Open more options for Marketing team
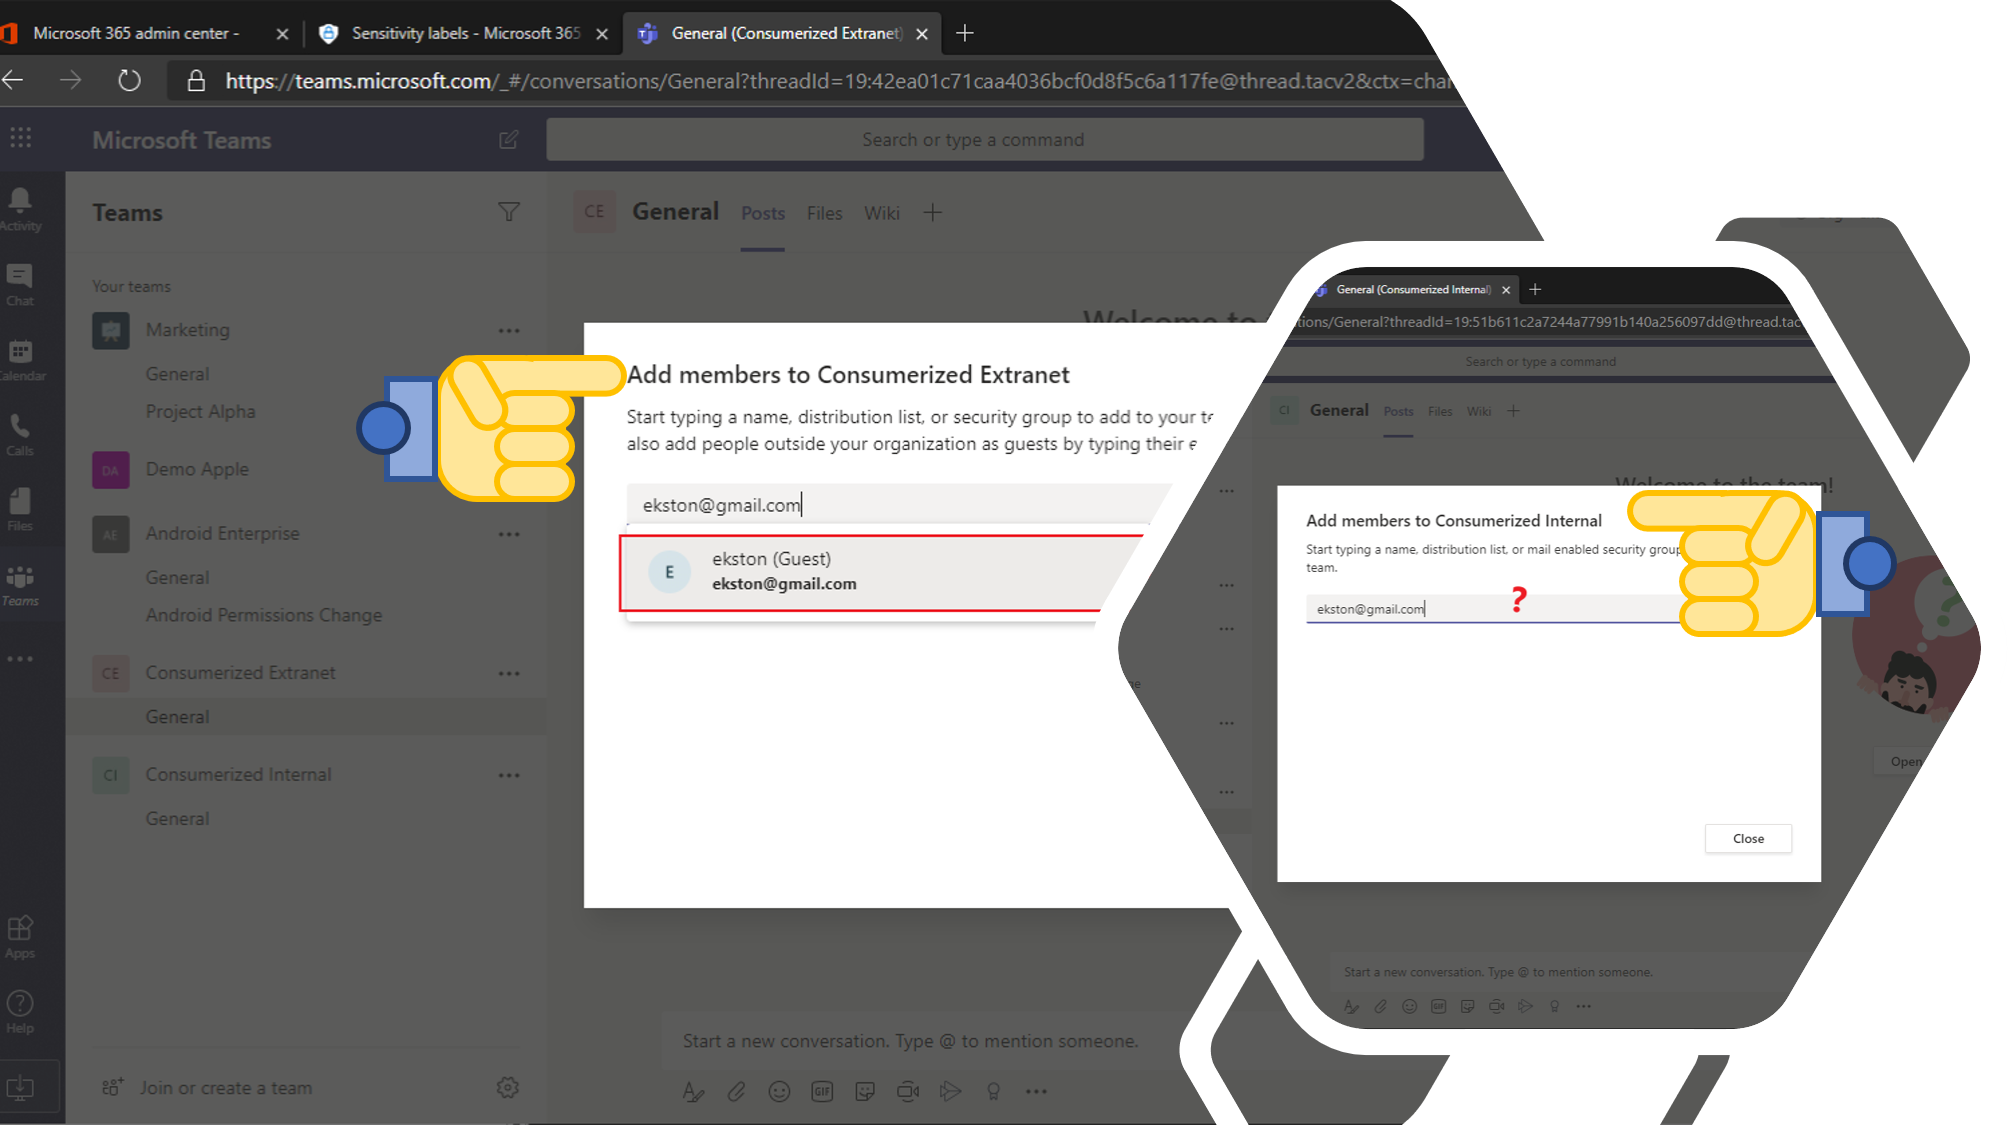The image size is (2008, 1125). coord(509,330)
